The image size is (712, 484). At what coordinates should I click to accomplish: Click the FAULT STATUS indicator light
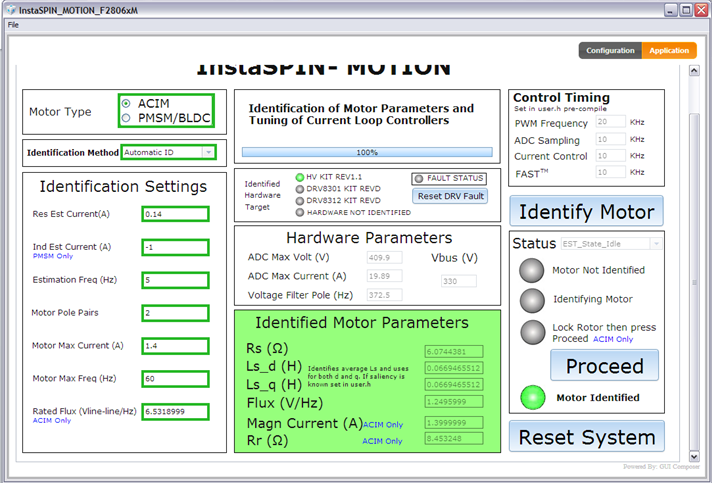419,179
